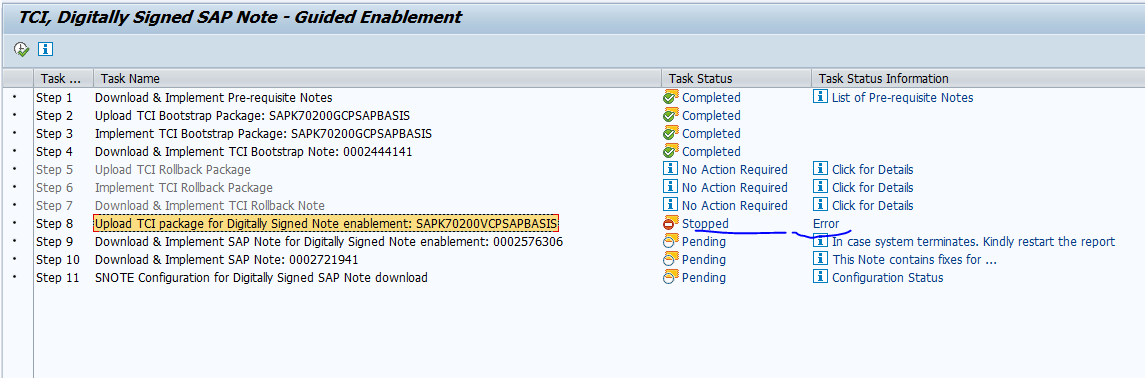
Task: Click the blue Information toolbar icon
Action: pyautogui.click(x=46, y=50)
